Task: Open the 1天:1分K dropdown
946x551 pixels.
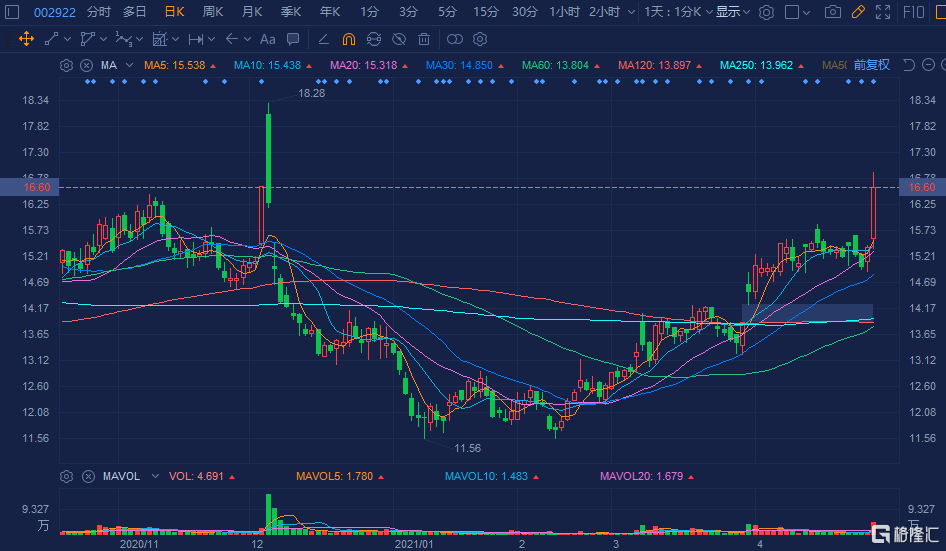Action: (x=679, y=12)
